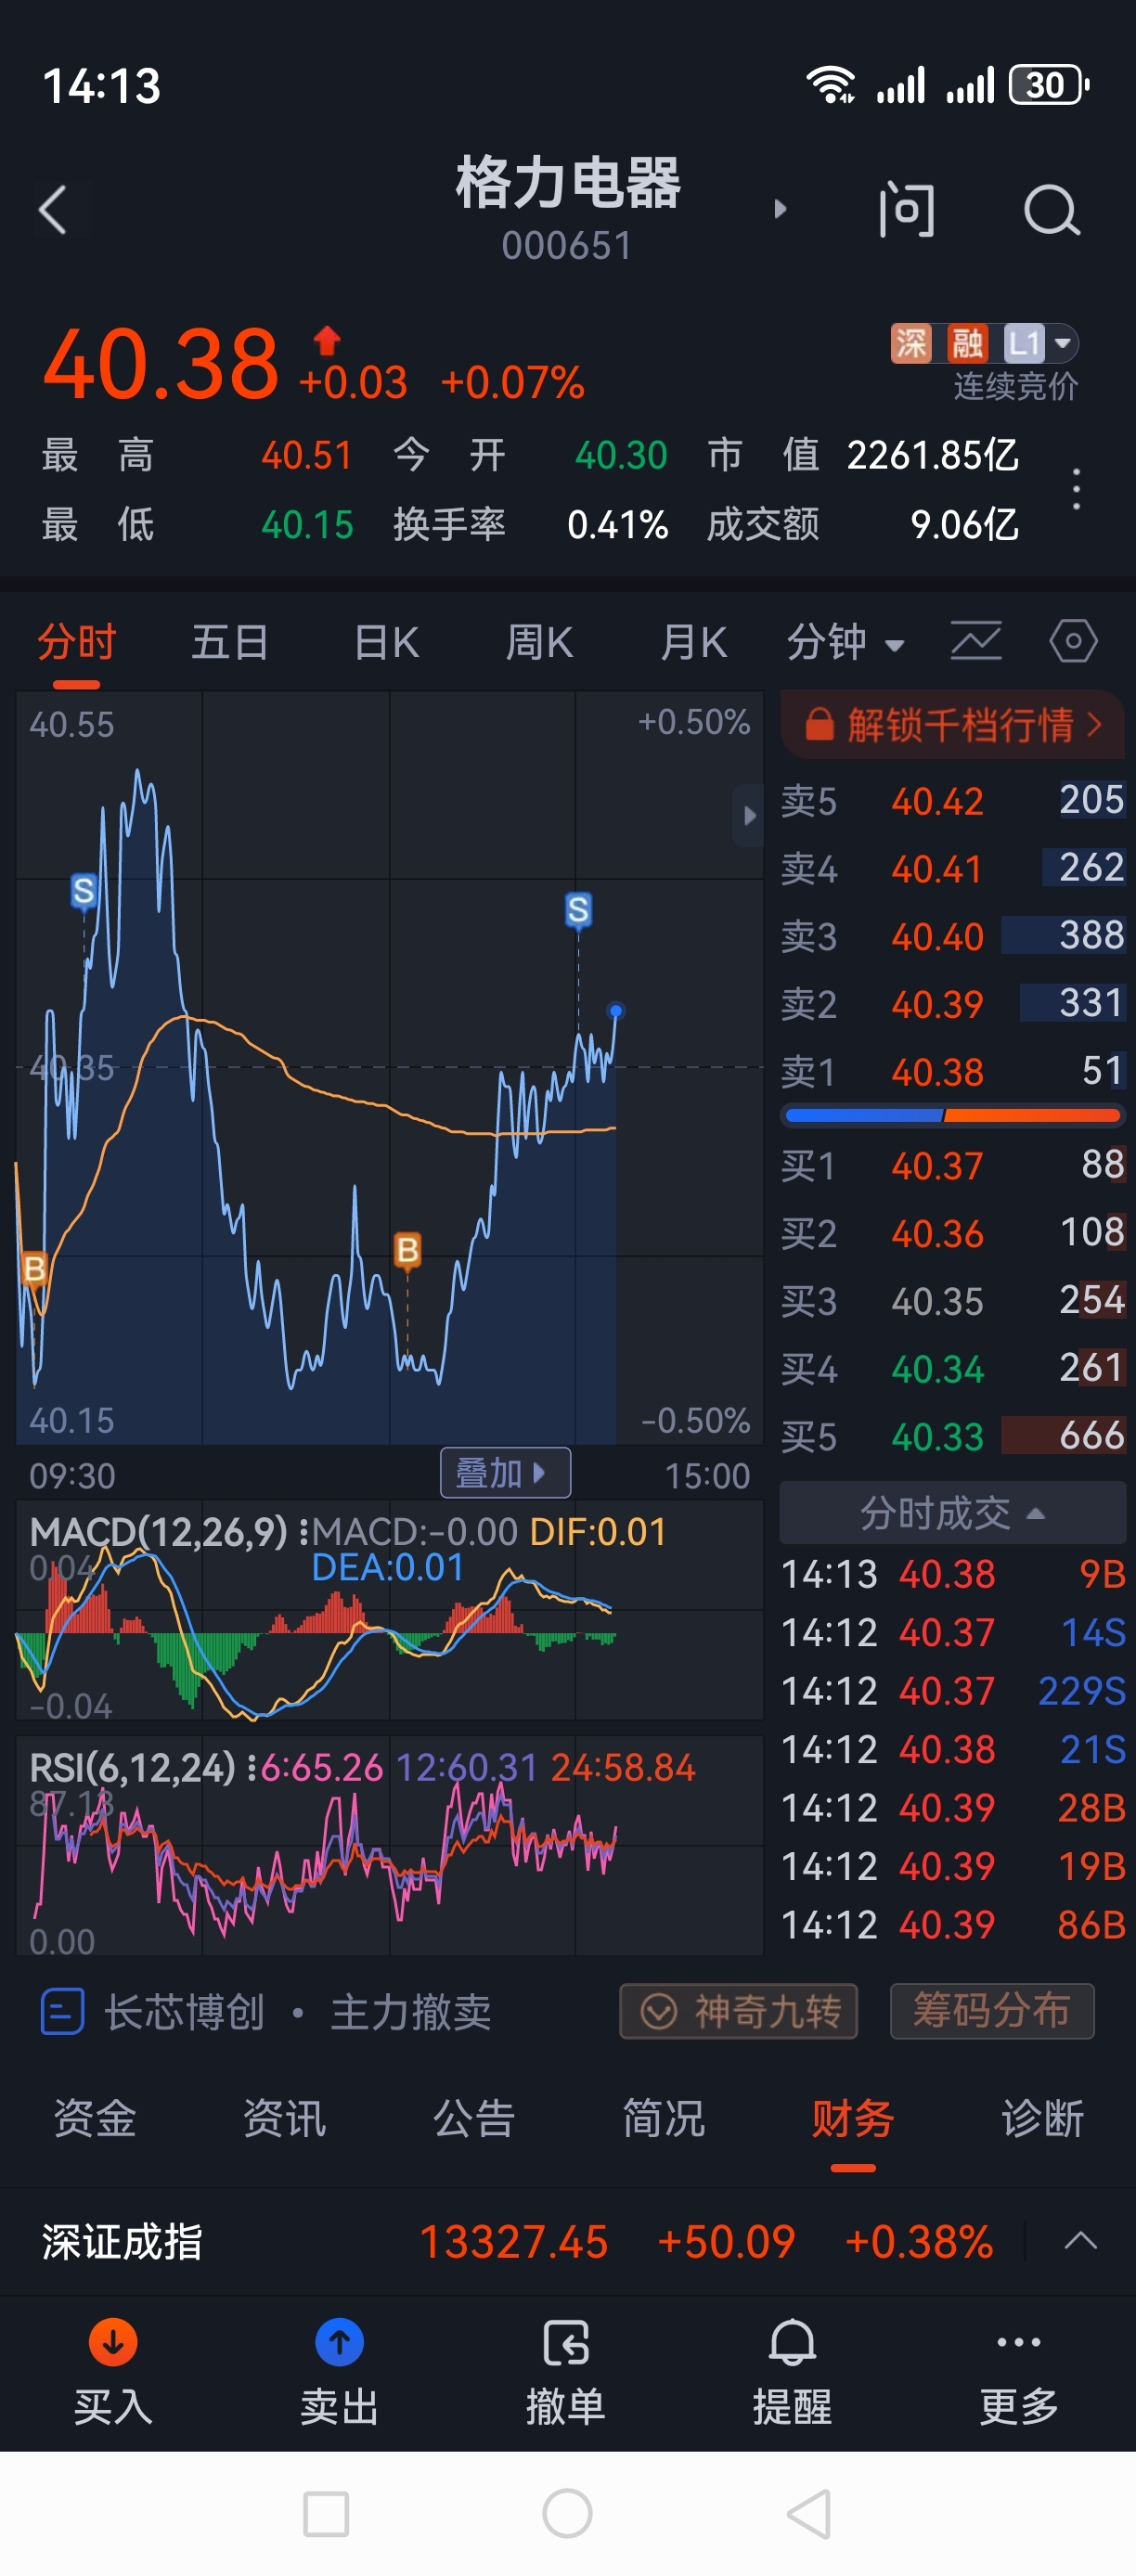This screenshot has width=1136, height=2576.
Task: Tap next-stock arrow beside 格力电器 title
Action: click(x=781, y=209)
